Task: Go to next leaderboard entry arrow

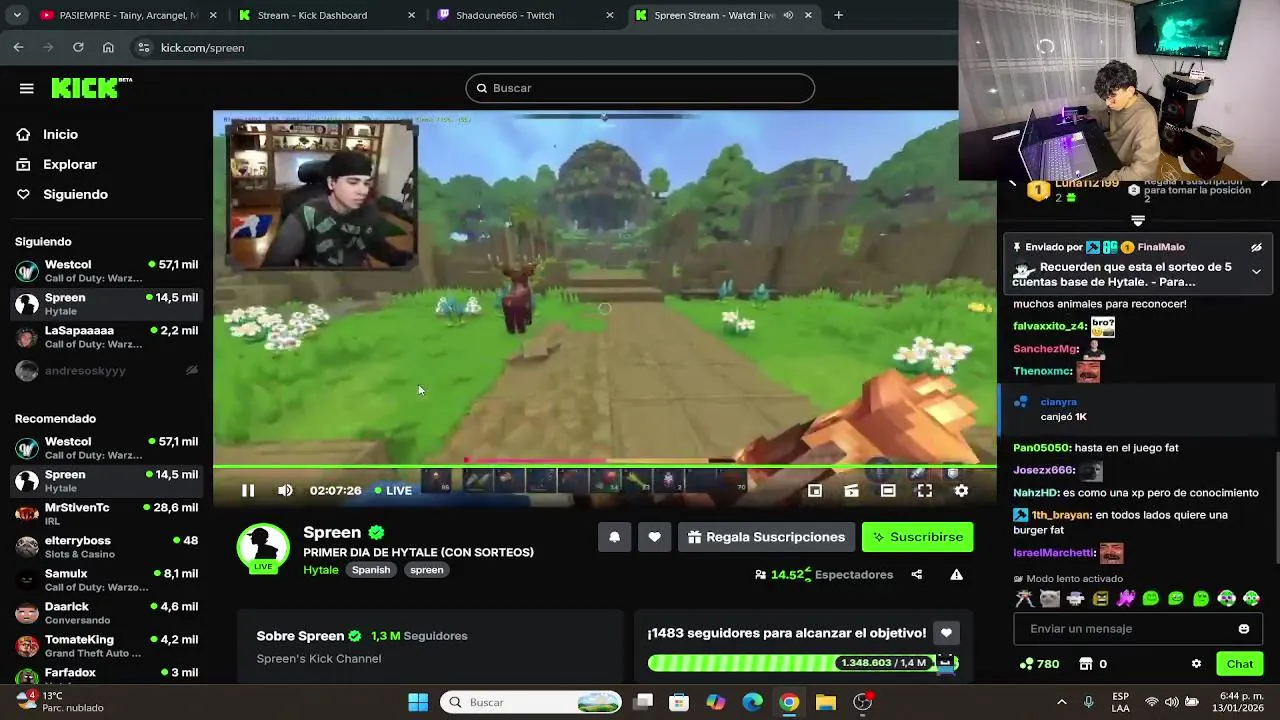Action: pyautogui.click(x=1264, y=183)
